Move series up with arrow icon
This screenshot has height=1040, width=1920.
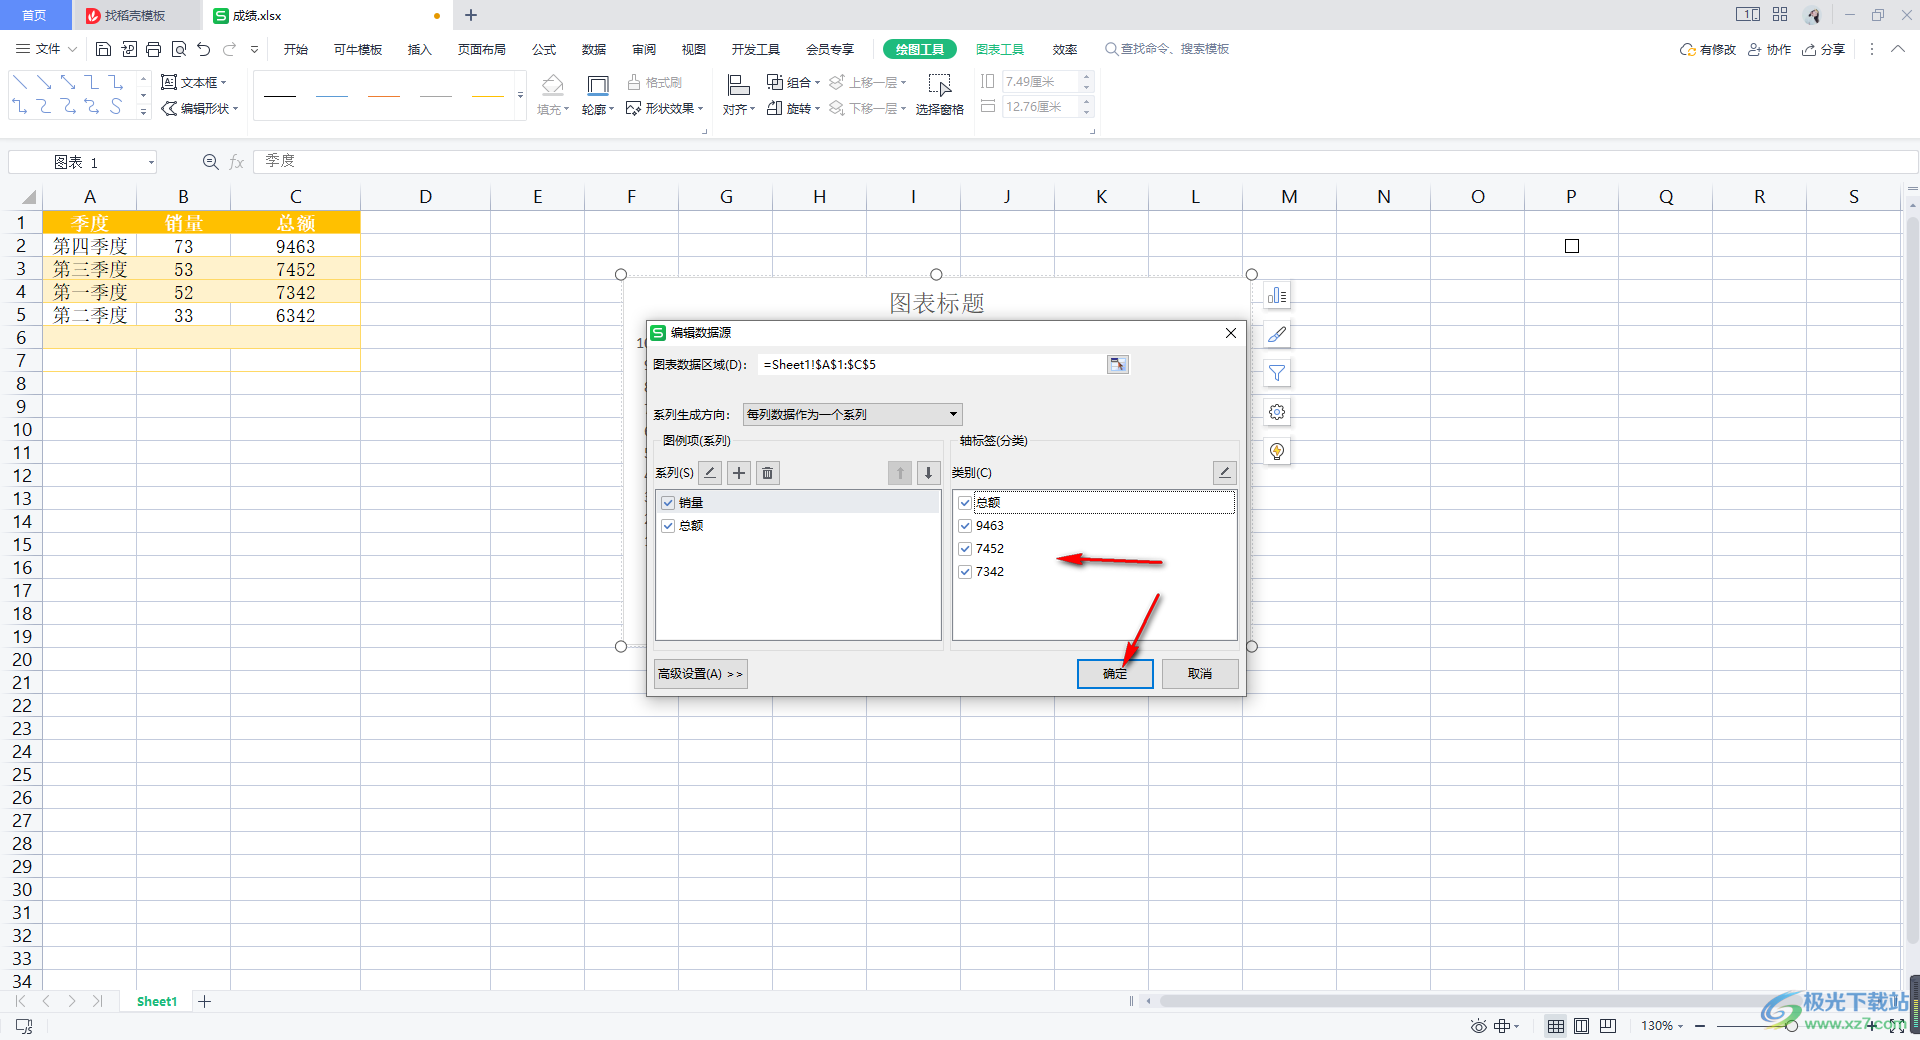900,473
